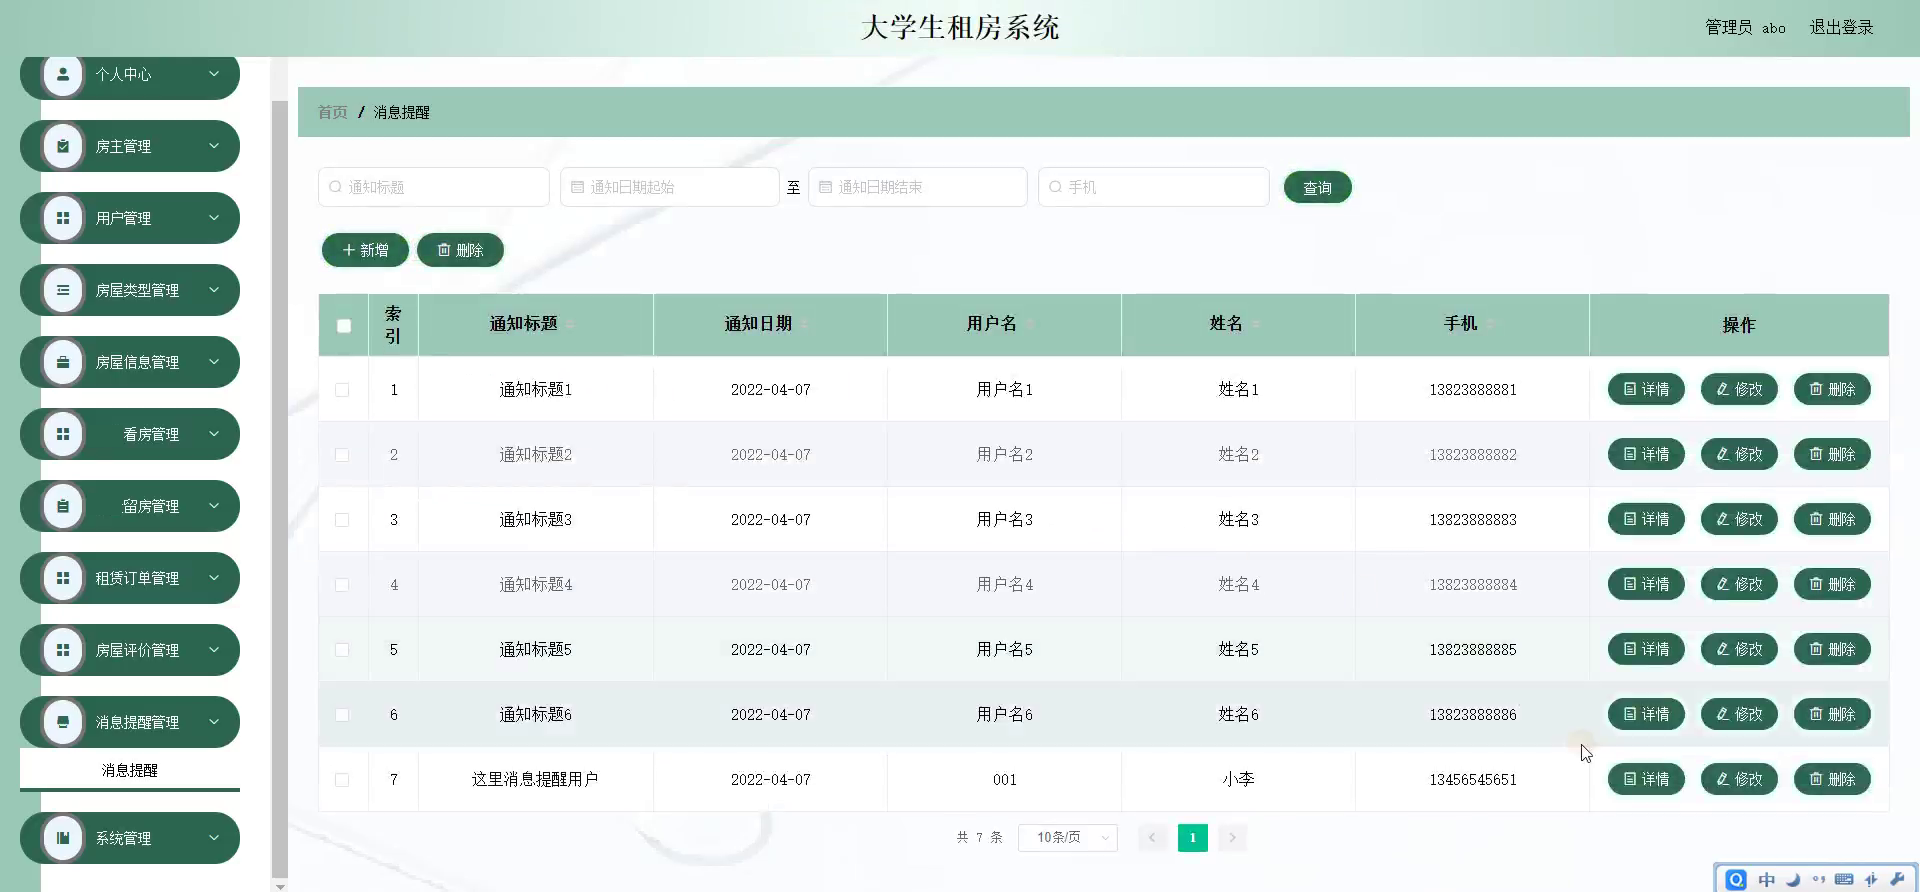The width and height of the screenshot is (1920, 892).
Task: Expand 房屋类型管理 menu chevron
Action: click(x=213, y=290)
